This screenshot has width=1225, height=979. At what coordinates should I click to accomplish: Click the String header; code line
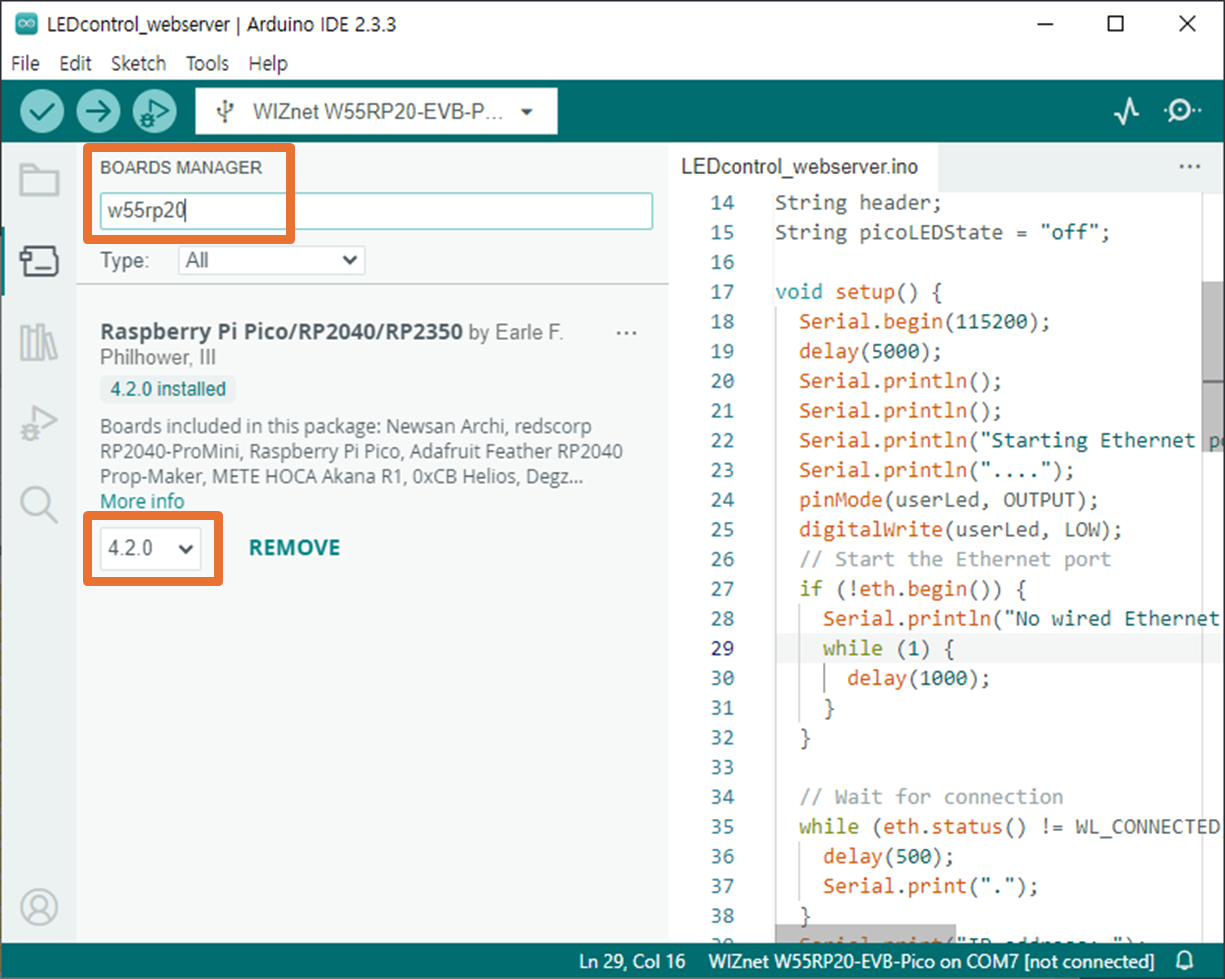tap(859, 203)
